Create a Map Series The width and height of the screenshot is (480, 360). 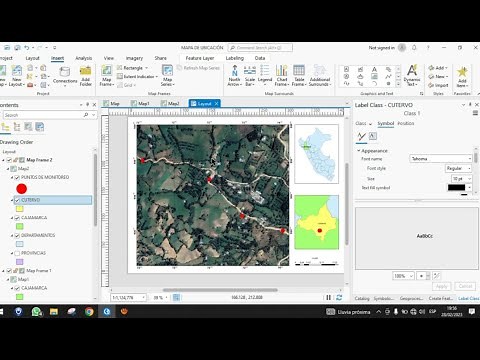[167, 75]
